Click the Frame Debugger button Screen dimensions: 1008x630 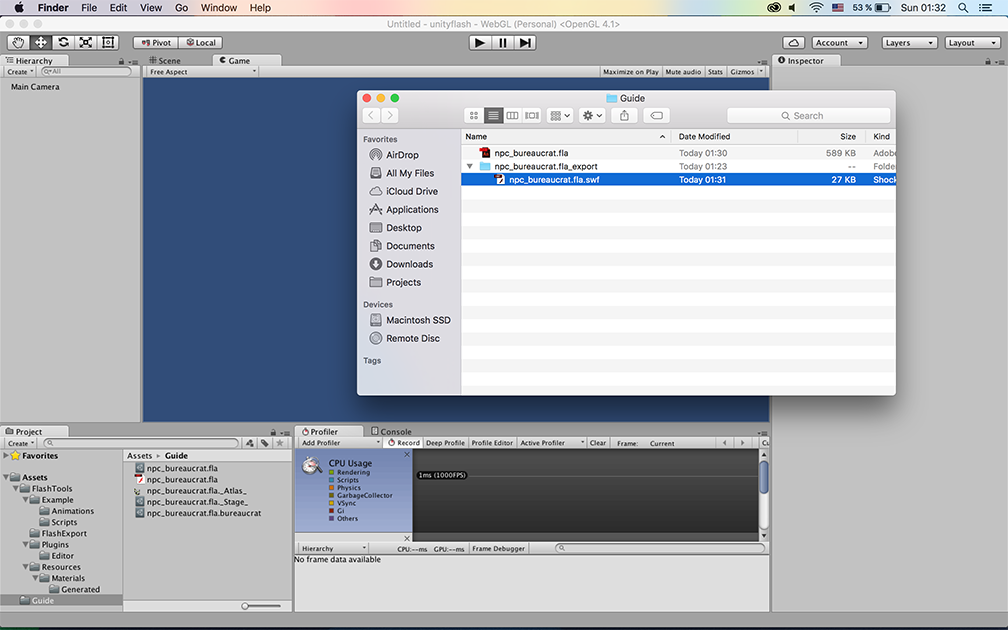pos(498,549)
